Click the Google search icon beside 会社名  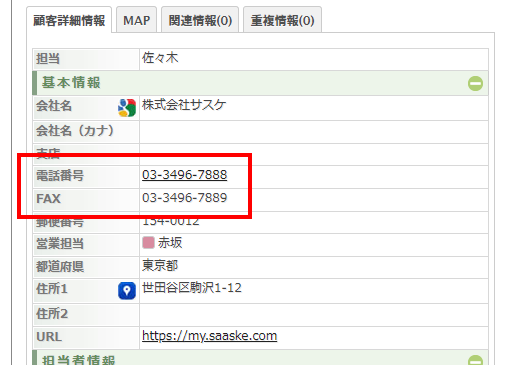(x=127, y=108)
